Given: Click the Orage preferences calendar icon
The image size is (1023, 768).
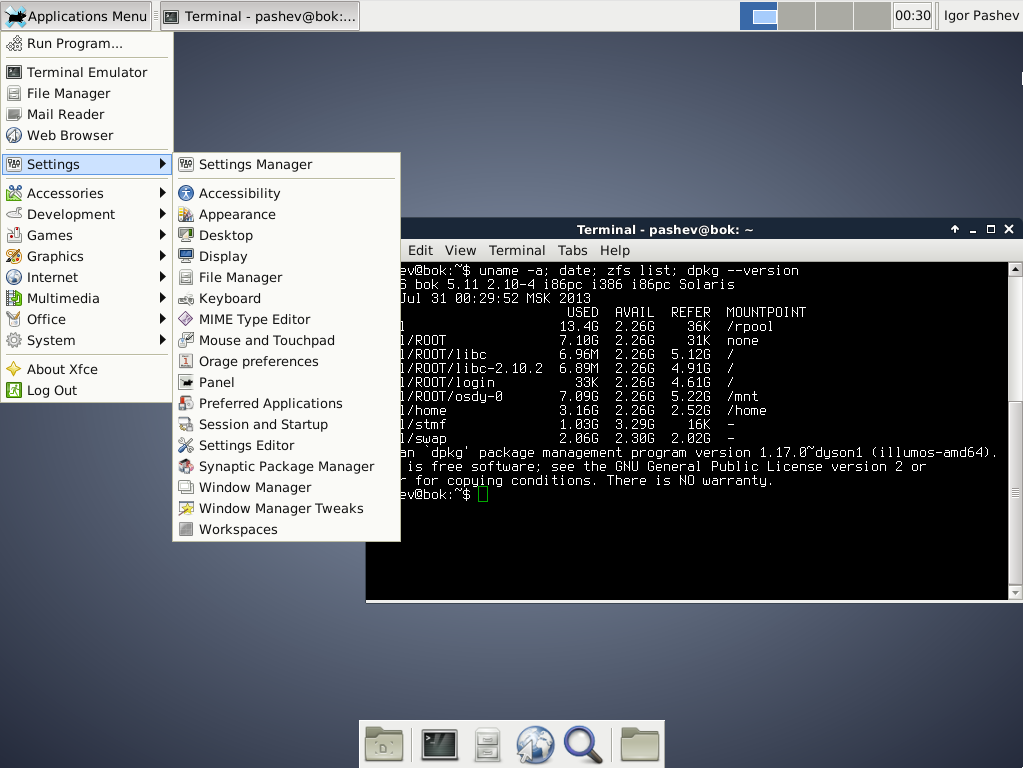Looking at the screenshot, I should point(186,361).
